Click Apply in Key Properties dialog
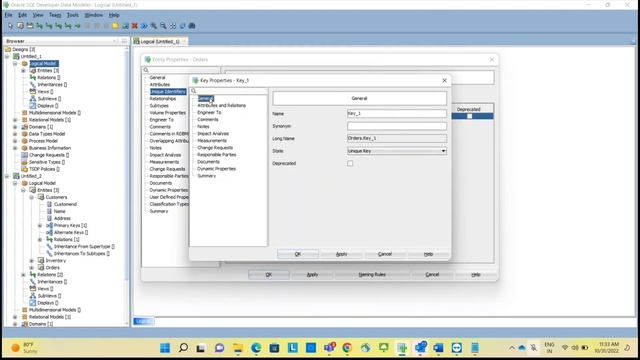The height and width of the screenshot is (360, 640). click(x=341, y=254)
